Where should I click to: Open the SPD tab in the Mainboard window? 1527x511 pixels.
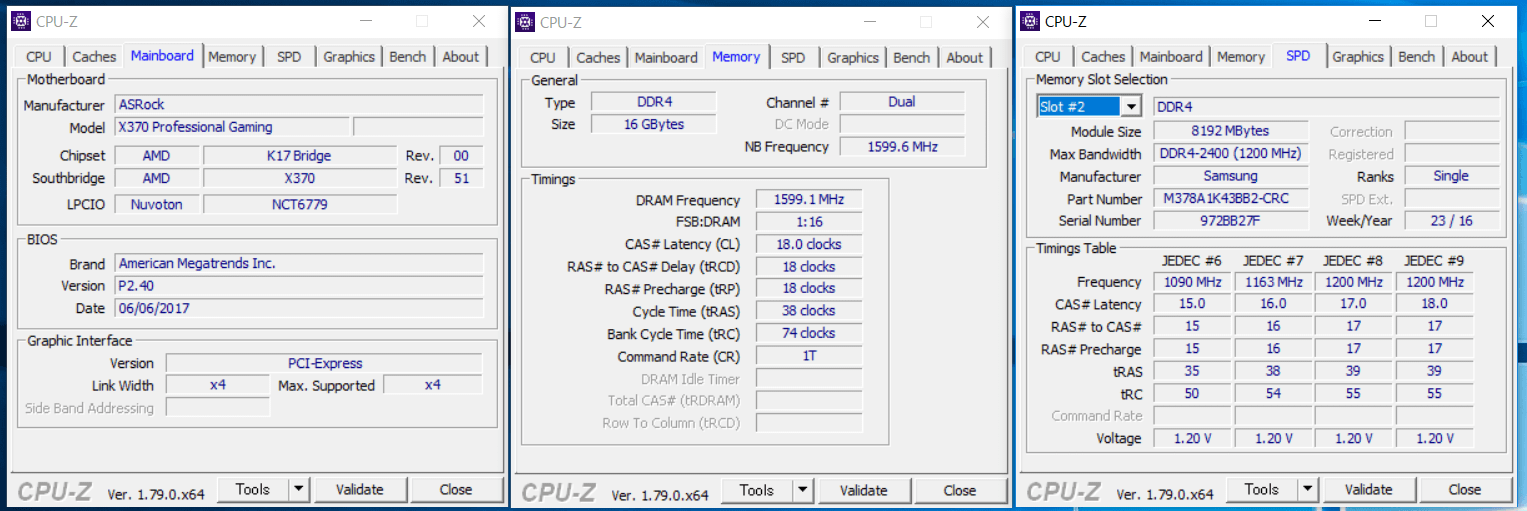[x=289, y=57]
